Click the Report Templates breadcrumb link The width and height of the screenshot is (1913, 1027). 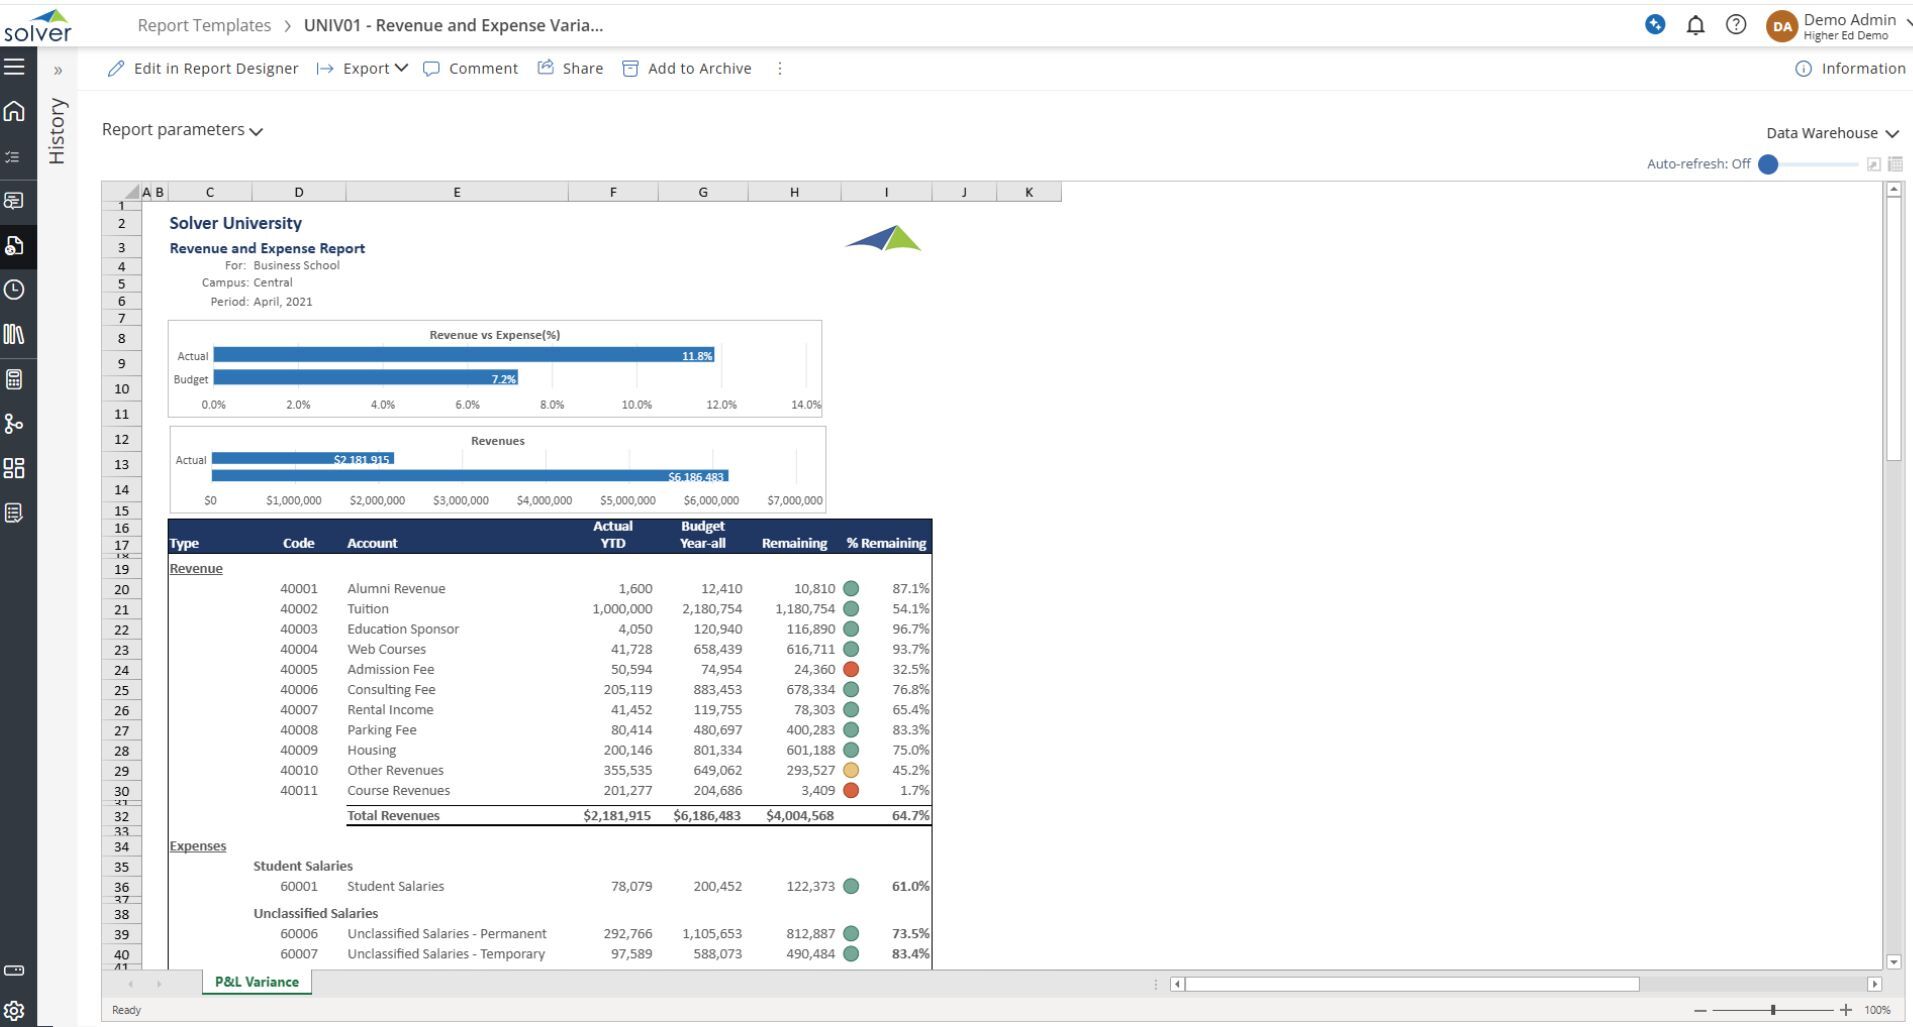click(204, 25)
